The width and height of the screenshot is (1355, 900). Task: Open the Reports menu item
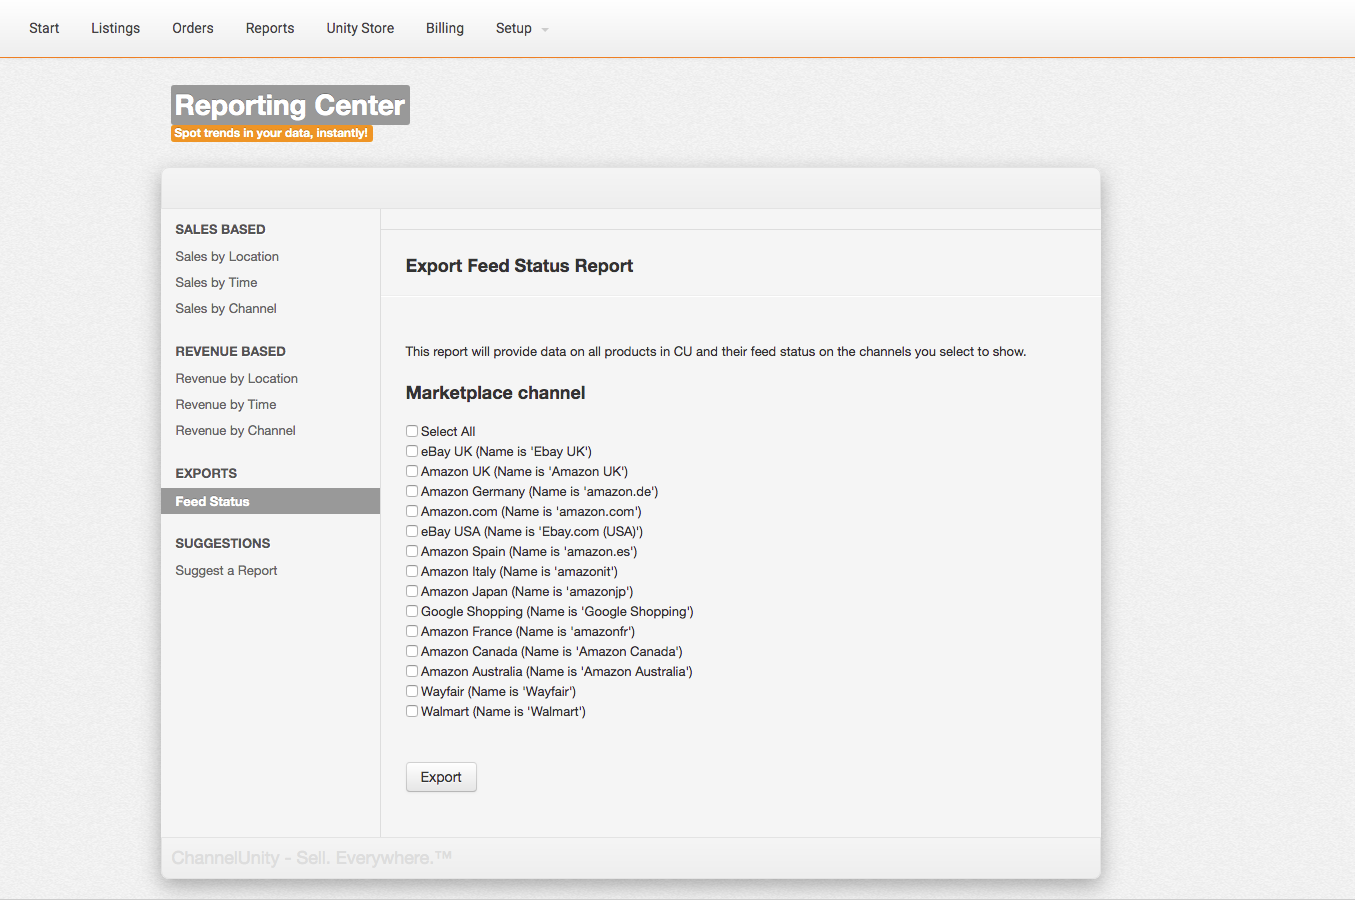click(270, 28)
